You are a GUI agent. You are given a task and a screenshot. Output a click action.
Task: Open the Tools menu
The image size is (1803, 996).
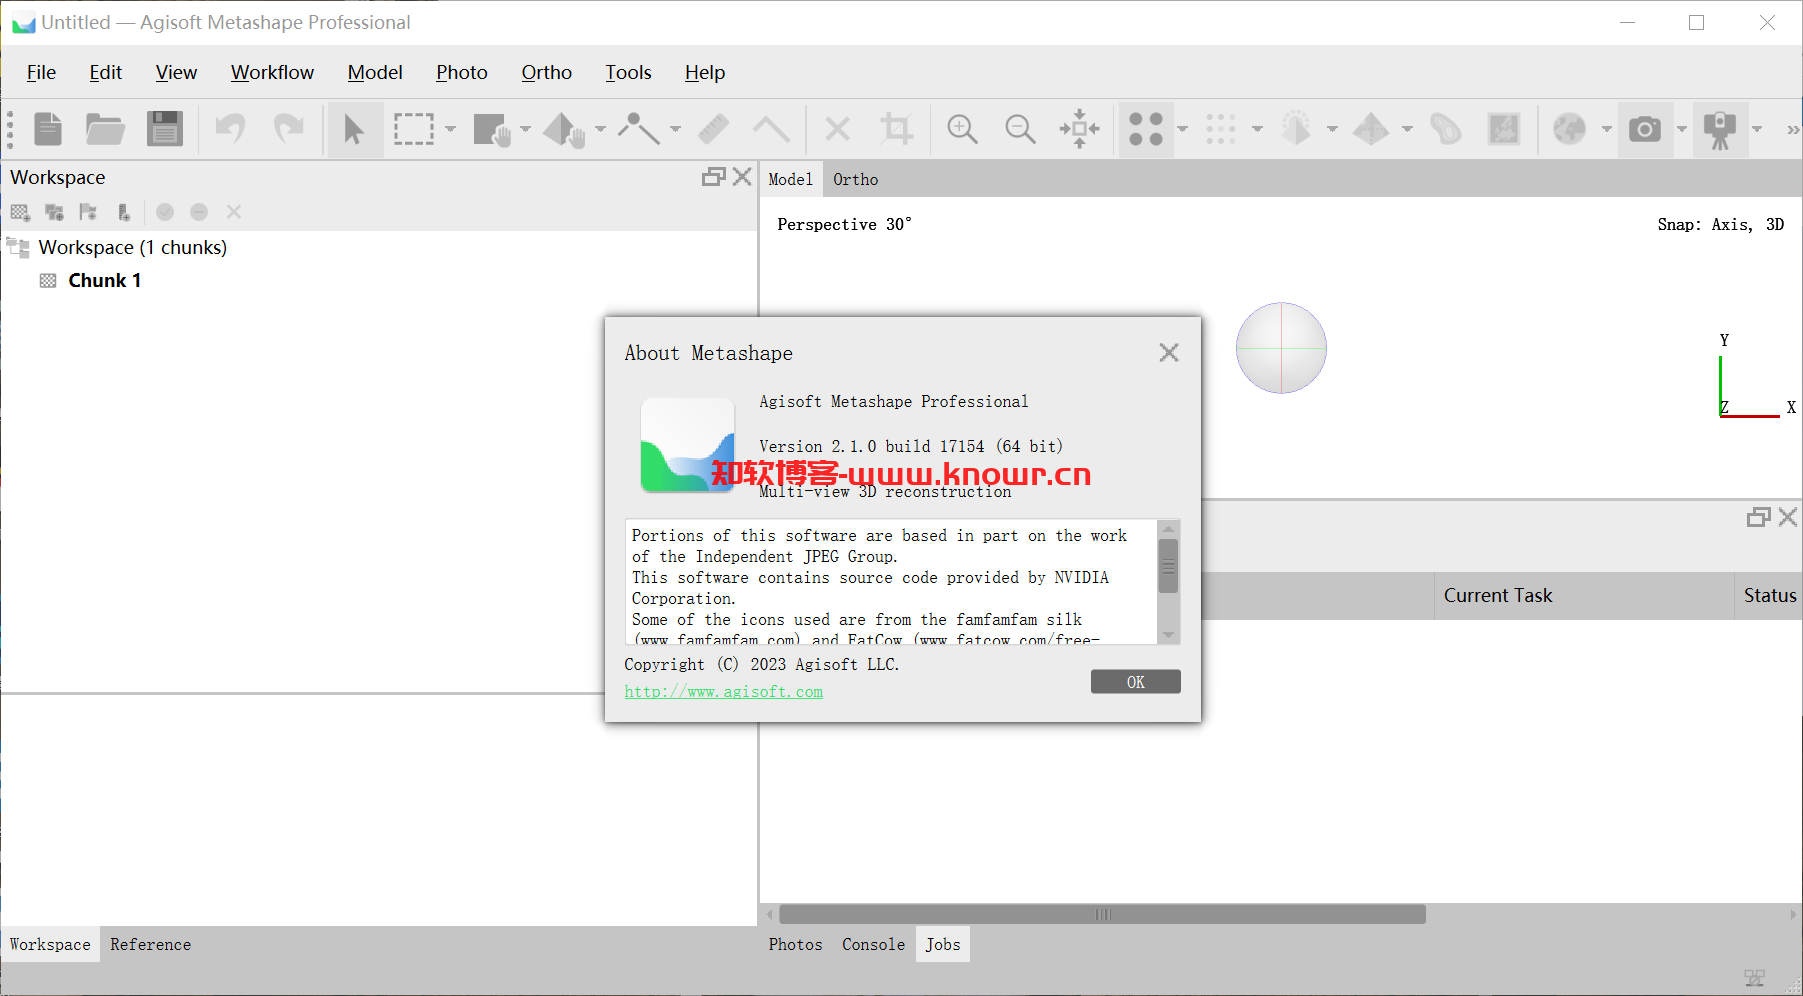628,72
